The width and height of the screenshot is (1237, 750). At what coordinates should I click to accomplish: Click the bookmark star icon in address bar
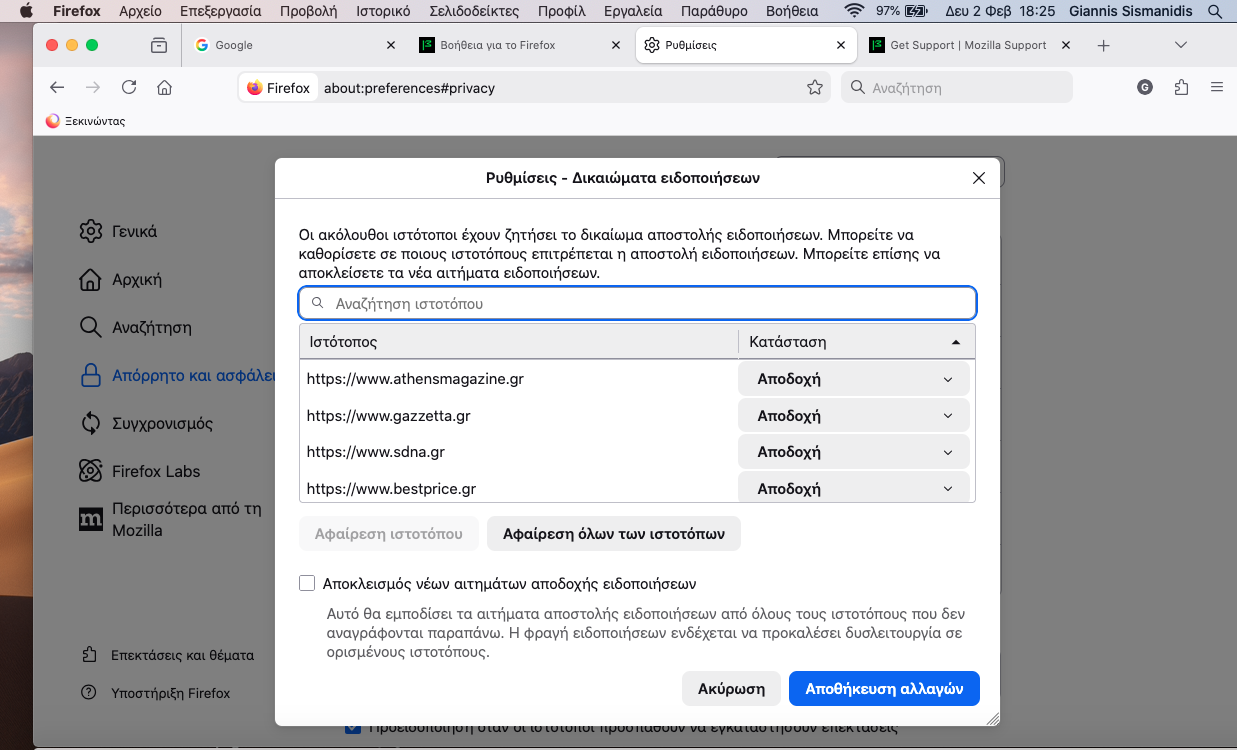(x=815, y=88)
